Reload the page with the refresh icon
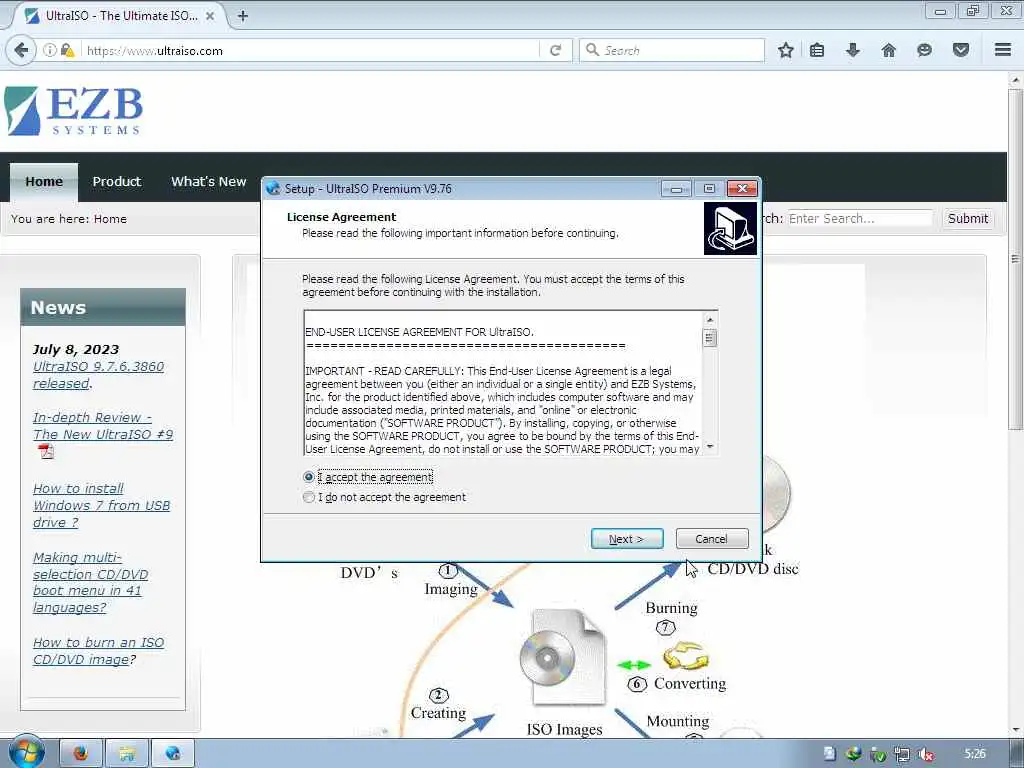Image resolution: width=1024 pixels, height=768 pixels. (x=556, y=50)
